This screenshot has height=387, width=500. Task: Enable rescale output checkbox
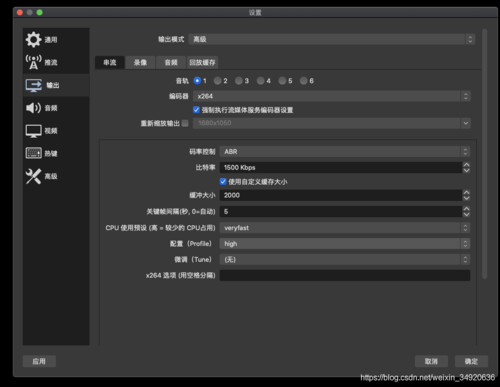click(x=185, y=123)
